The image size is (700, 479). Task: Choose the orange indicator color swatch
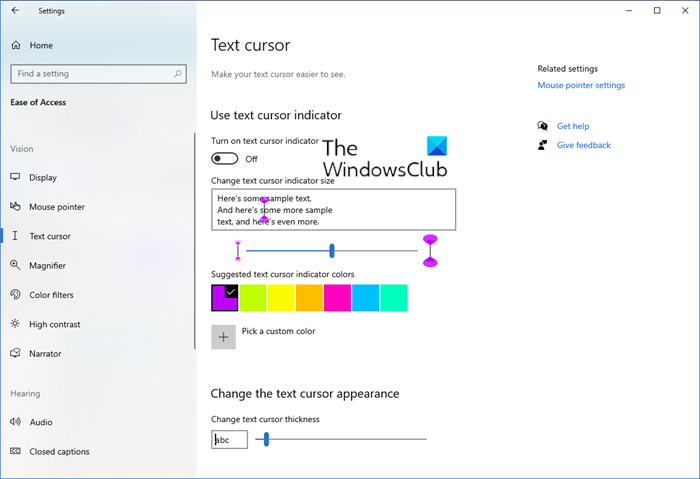coord(309,298)
